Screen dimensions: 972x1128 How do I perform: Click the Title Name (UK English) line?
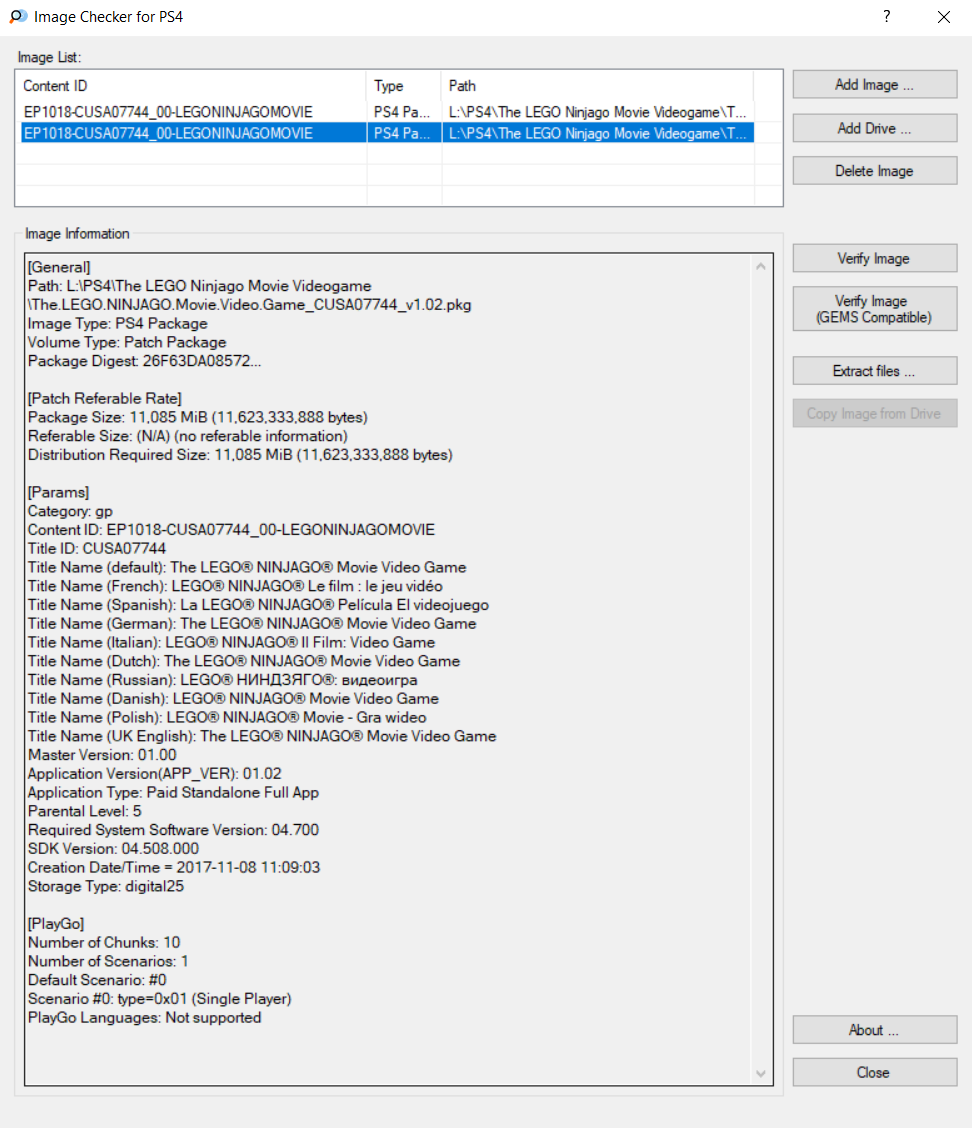[x=262, y=735]
